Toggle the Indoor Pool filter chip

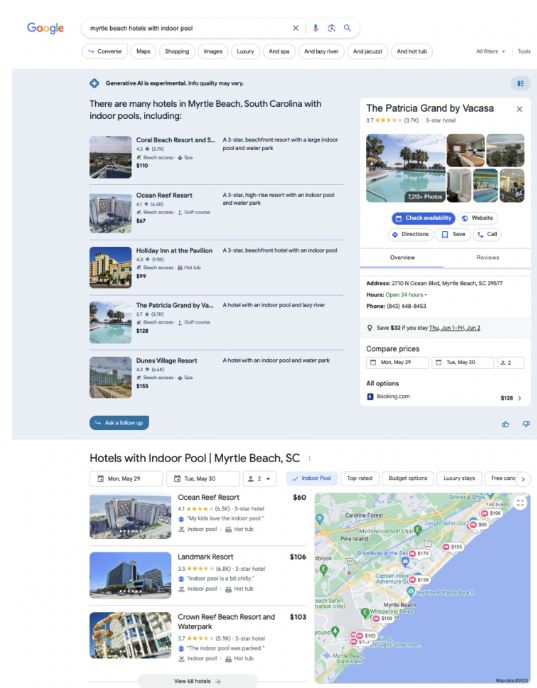pyautogui.click(x=312, y=478)
